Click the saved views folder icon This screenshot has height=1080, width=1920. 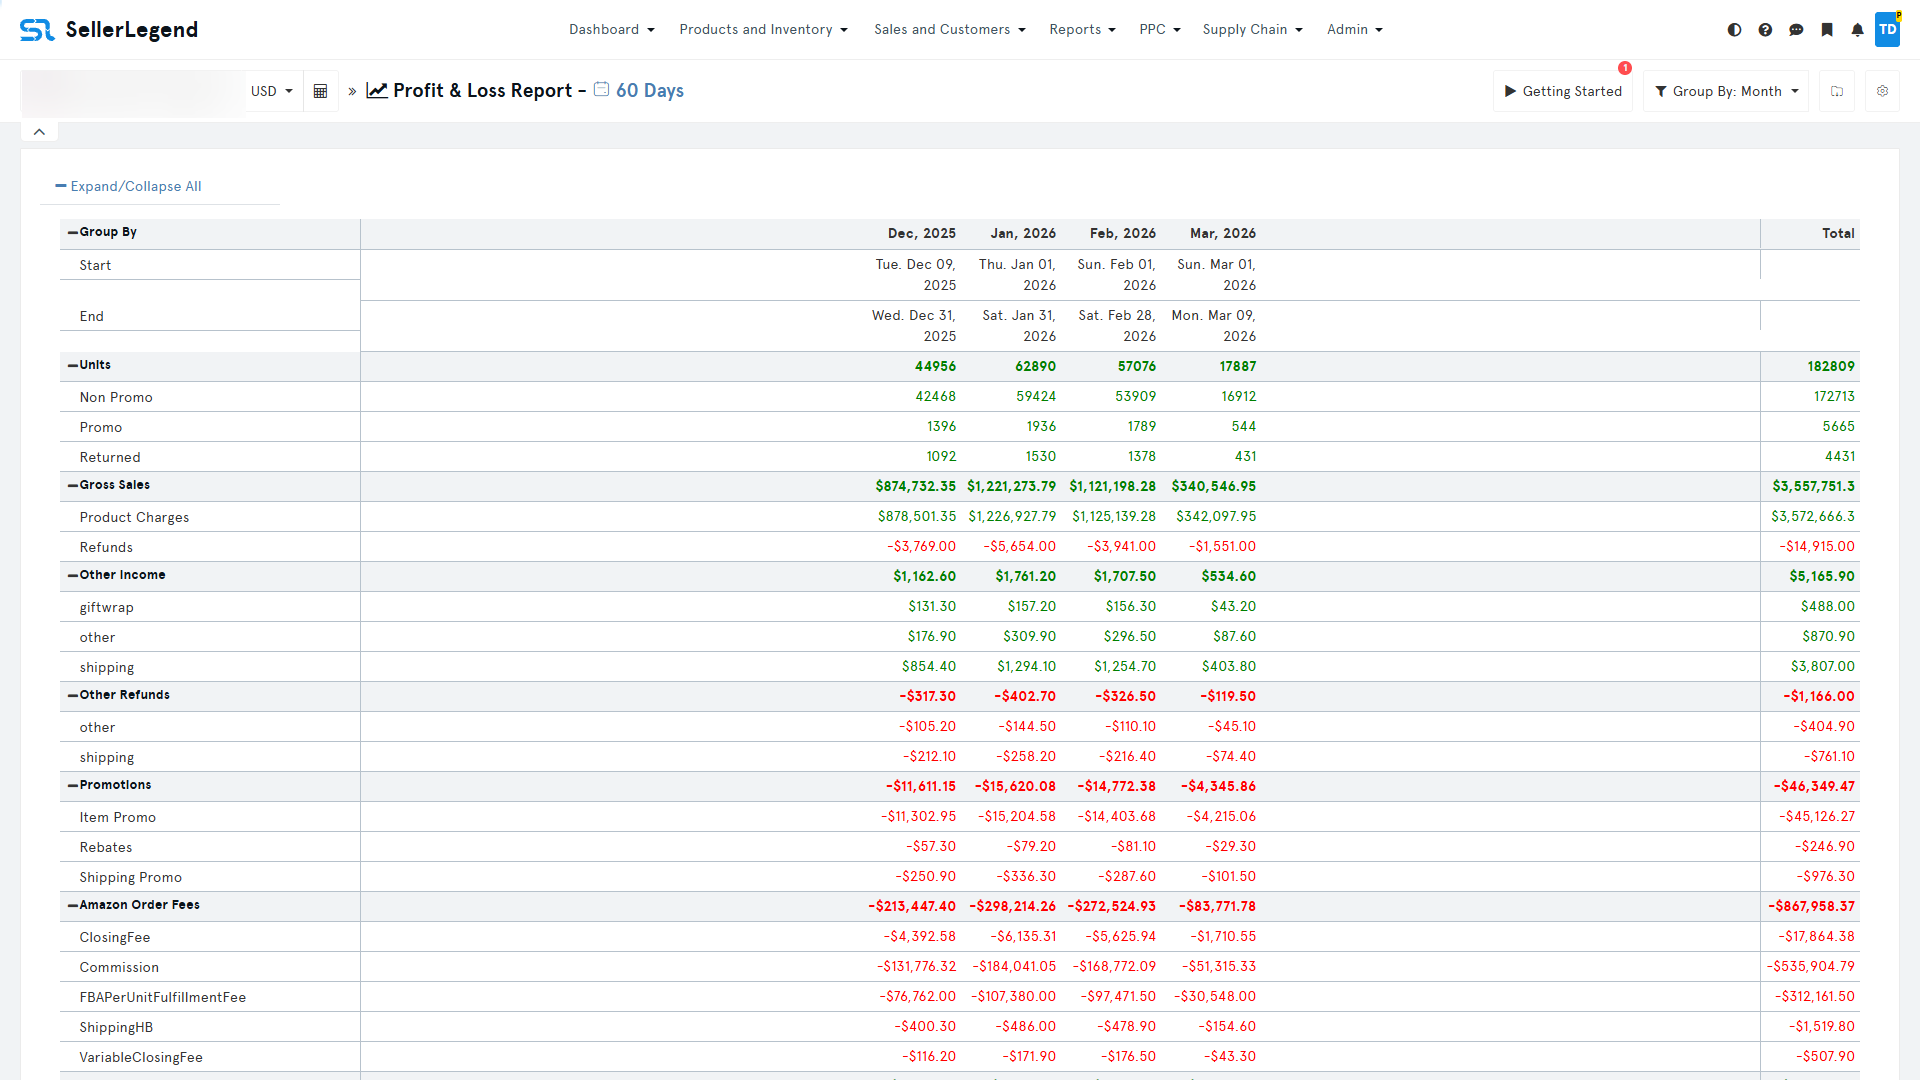point(1837,91)
